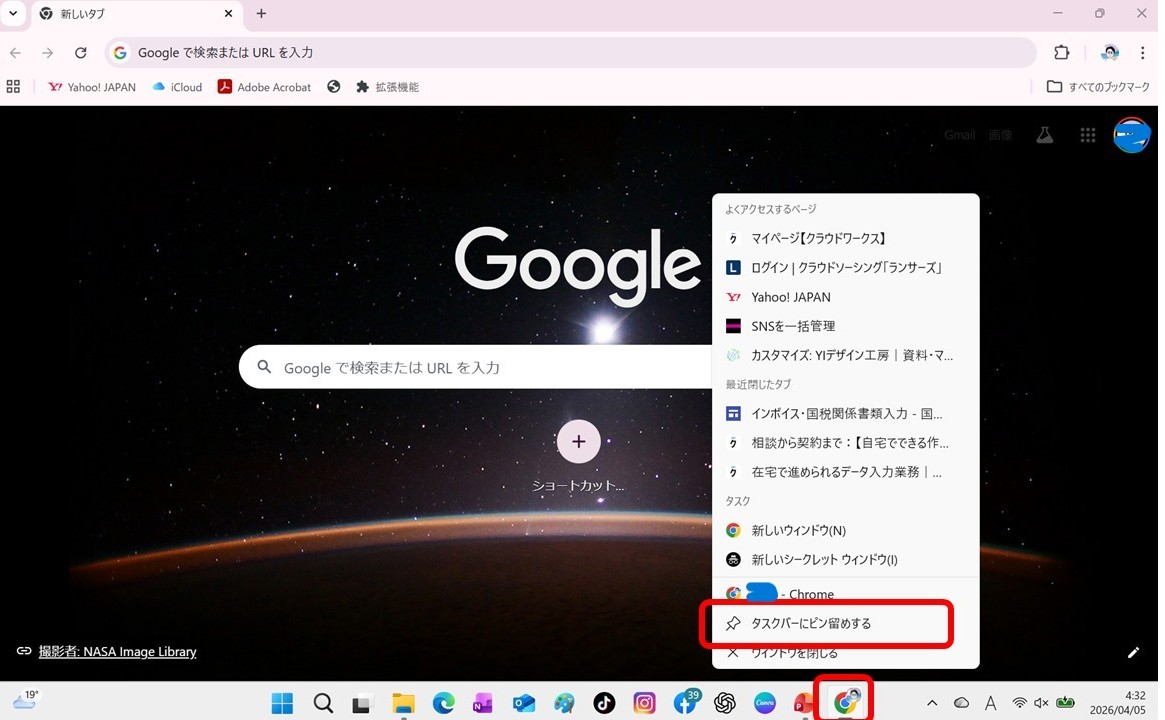Open Yahoo! JAPAN from the jump list

[x=790, y=297]
